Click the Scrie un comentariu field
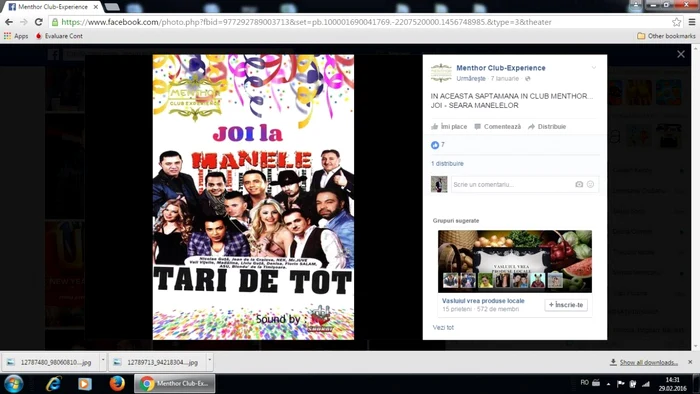The width and height of the screenshot is (700, 394). pyautogui.click(x=512, y=184)
